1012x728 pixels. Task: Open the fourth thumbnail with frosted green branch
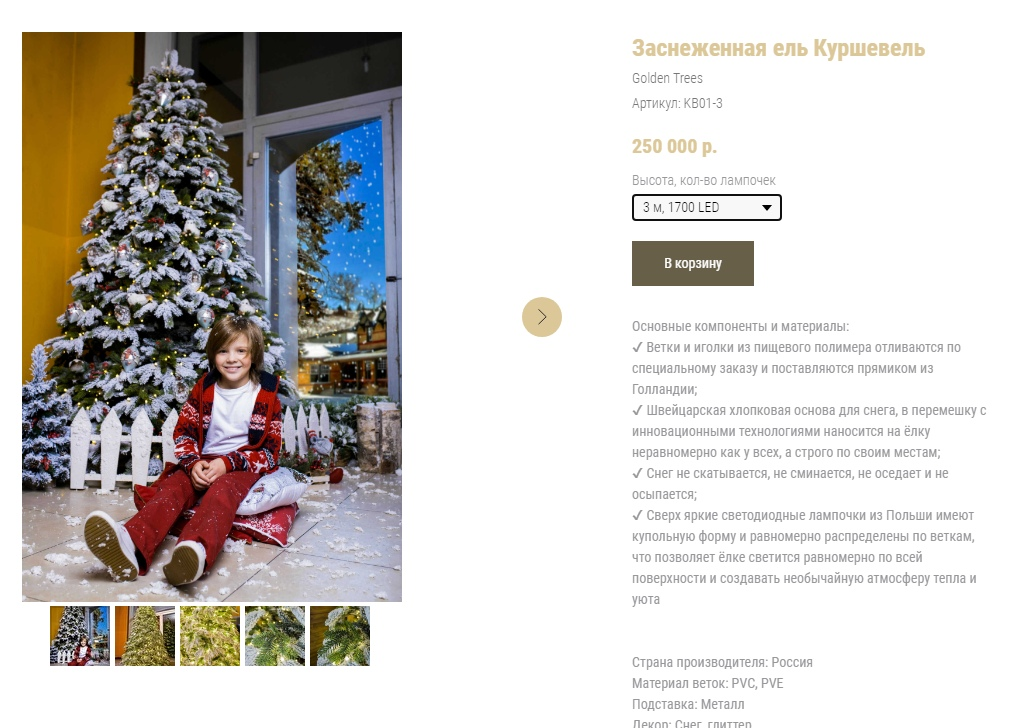pos(275,636)
